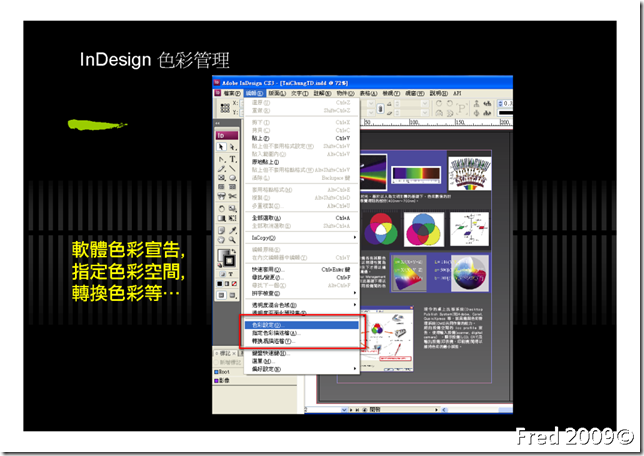This screenshot has height=456, width=644.
Task: Toggle formatting affects text
Action: pos(231,274)
